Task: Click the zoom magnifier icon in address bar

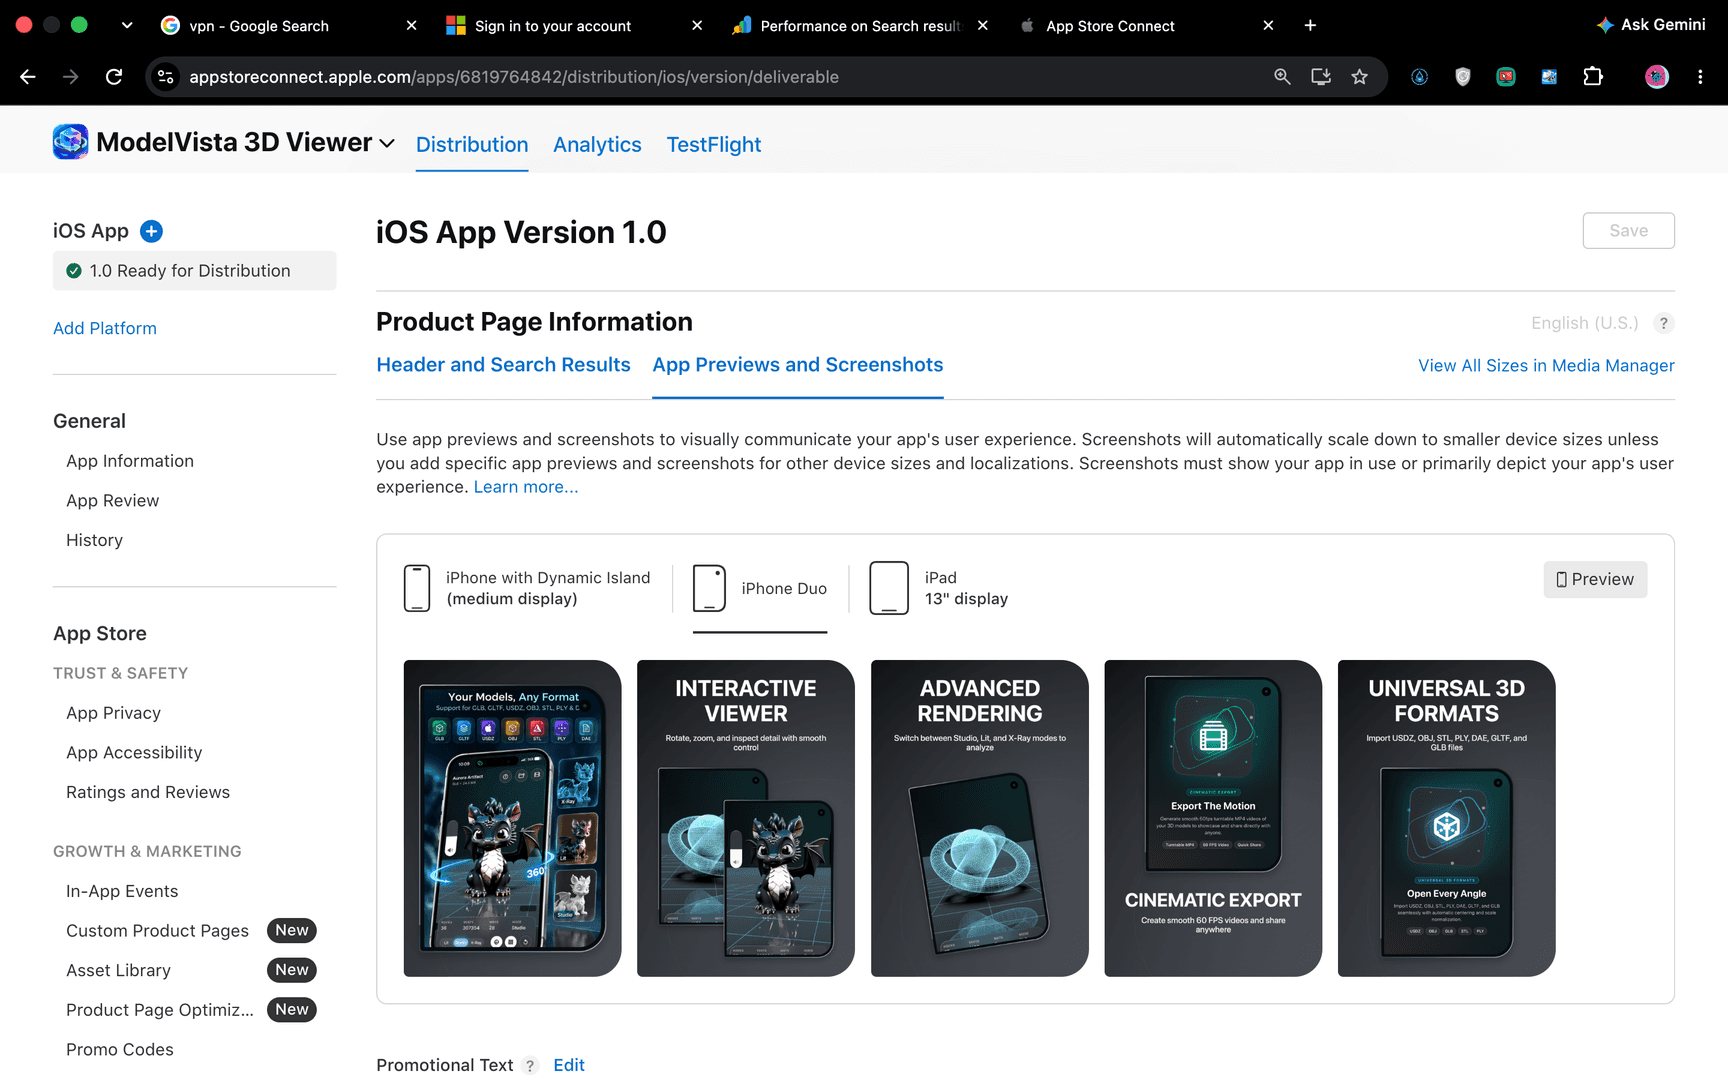Action: [x=1282, y=77]
